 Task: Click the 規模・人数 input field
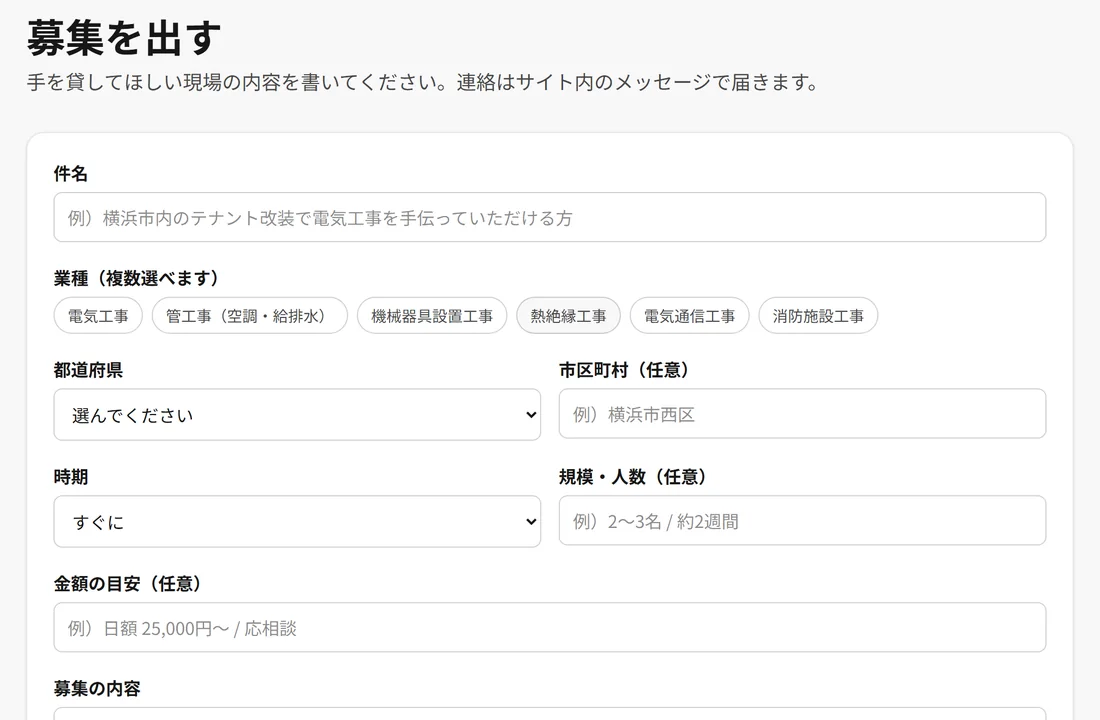coord(803,521)
